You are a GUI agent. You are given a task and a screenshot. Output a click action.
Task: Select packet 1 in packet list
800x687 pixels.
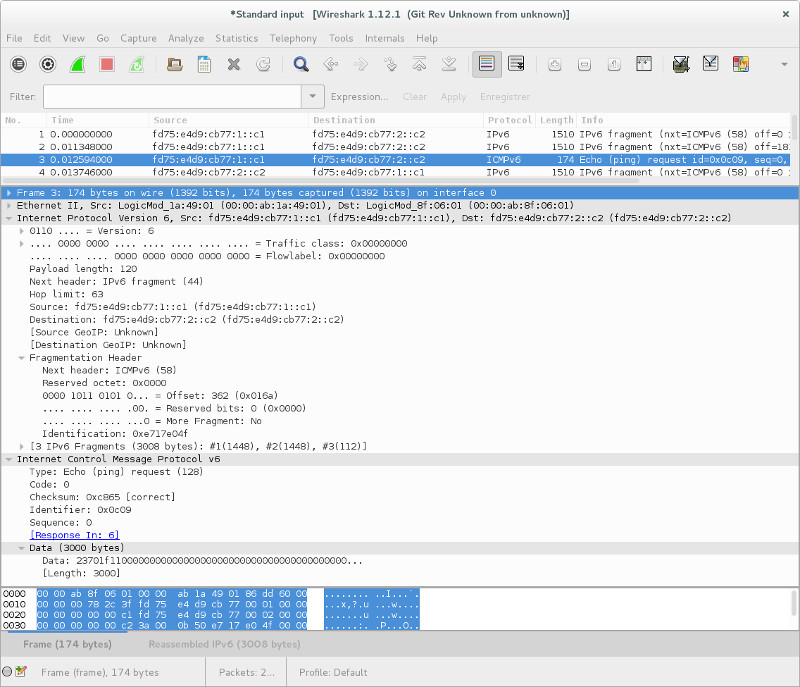pos(396,134)
